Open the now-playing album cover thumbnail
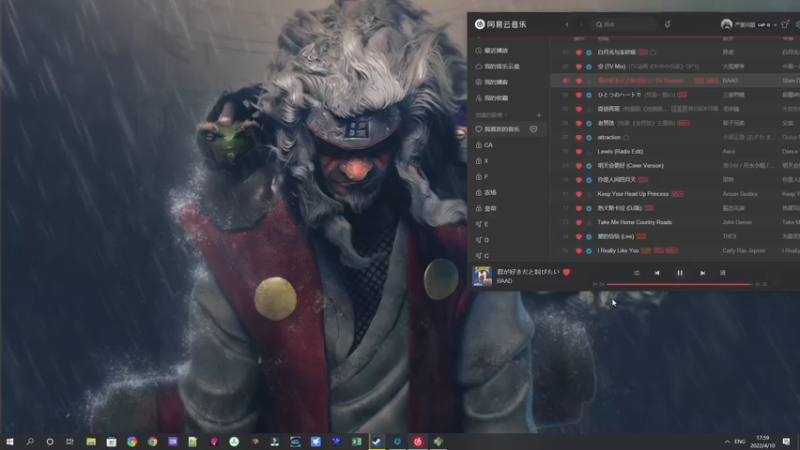This screenshot has height=450, width=800. coord(482,276)
